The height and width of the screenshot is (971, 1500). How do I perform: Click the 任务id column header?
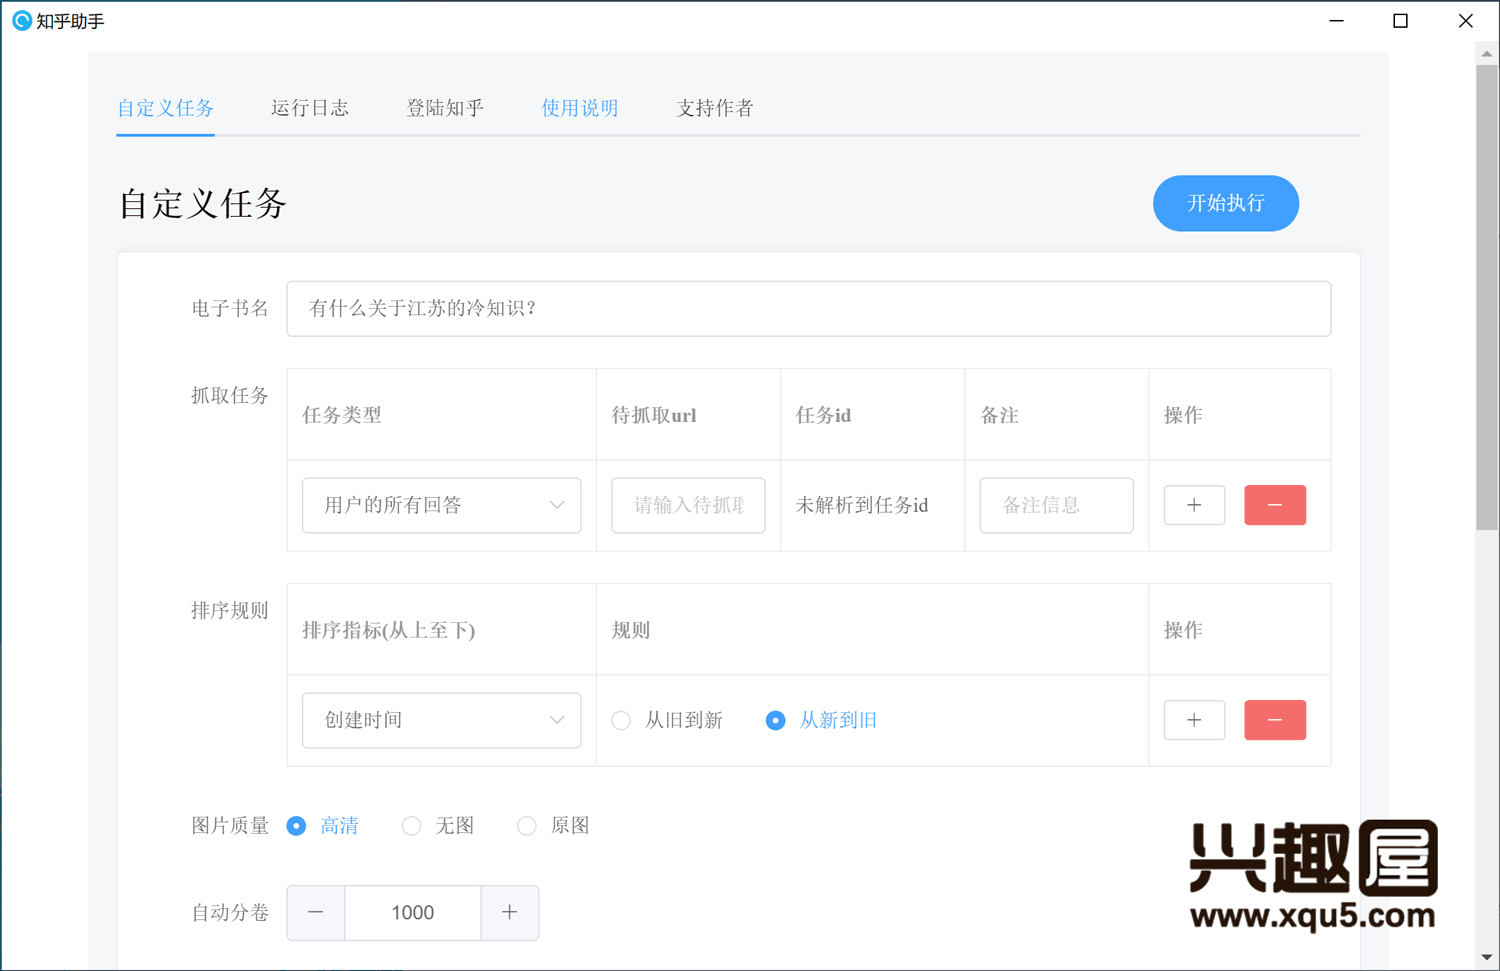823,415
